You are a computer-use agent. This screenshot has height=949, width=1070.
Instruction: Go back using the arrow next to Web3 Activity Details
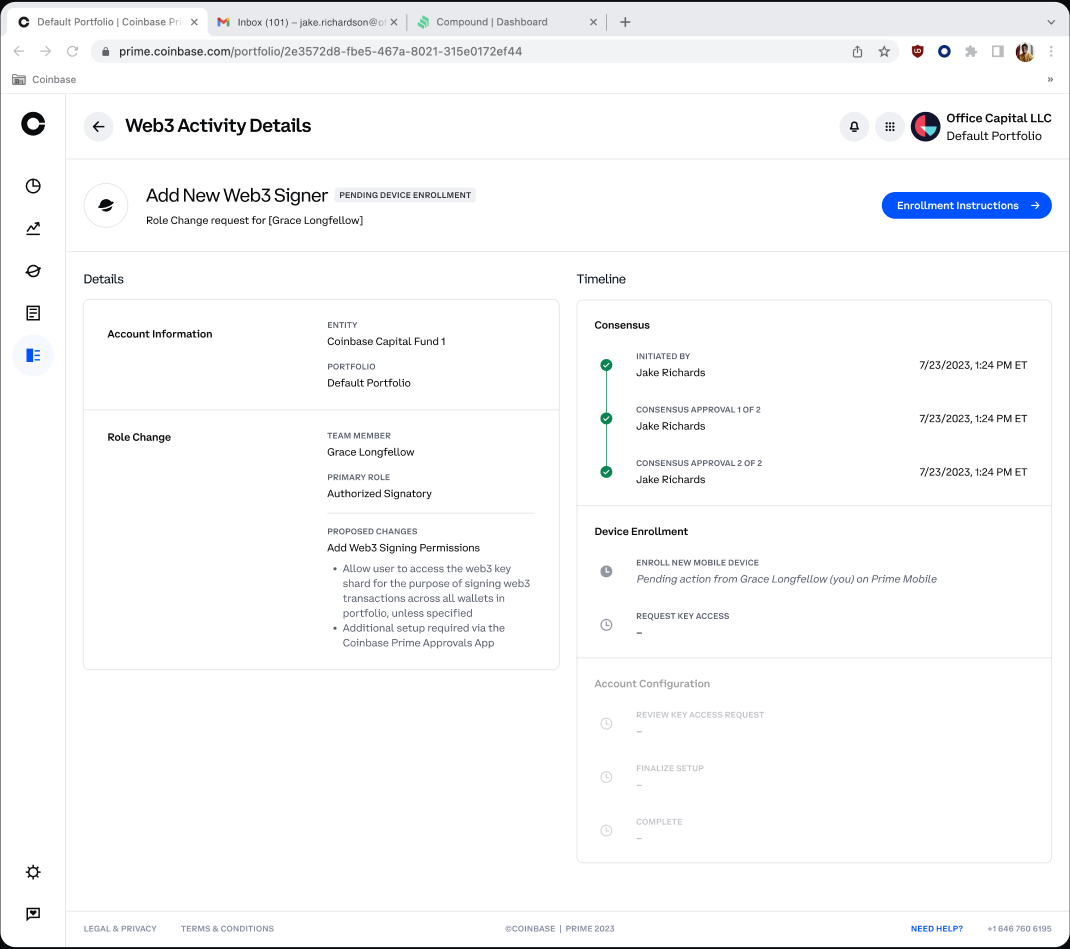[x=98, y=126]
